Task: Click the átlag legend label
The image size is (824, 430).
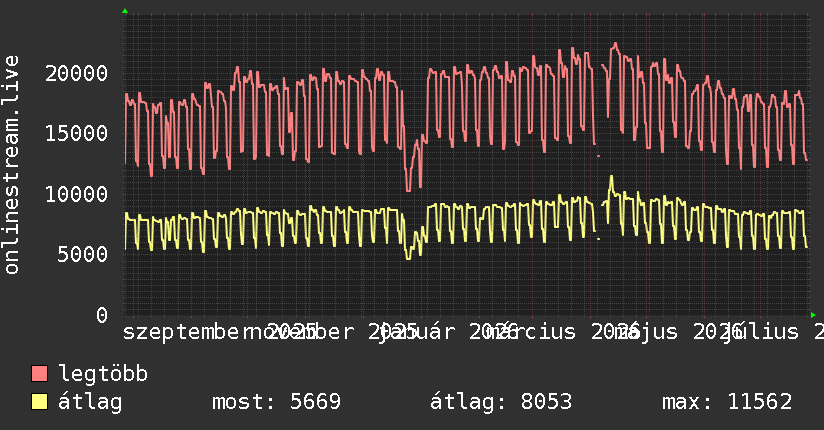Action: click(x=90, y=402)
